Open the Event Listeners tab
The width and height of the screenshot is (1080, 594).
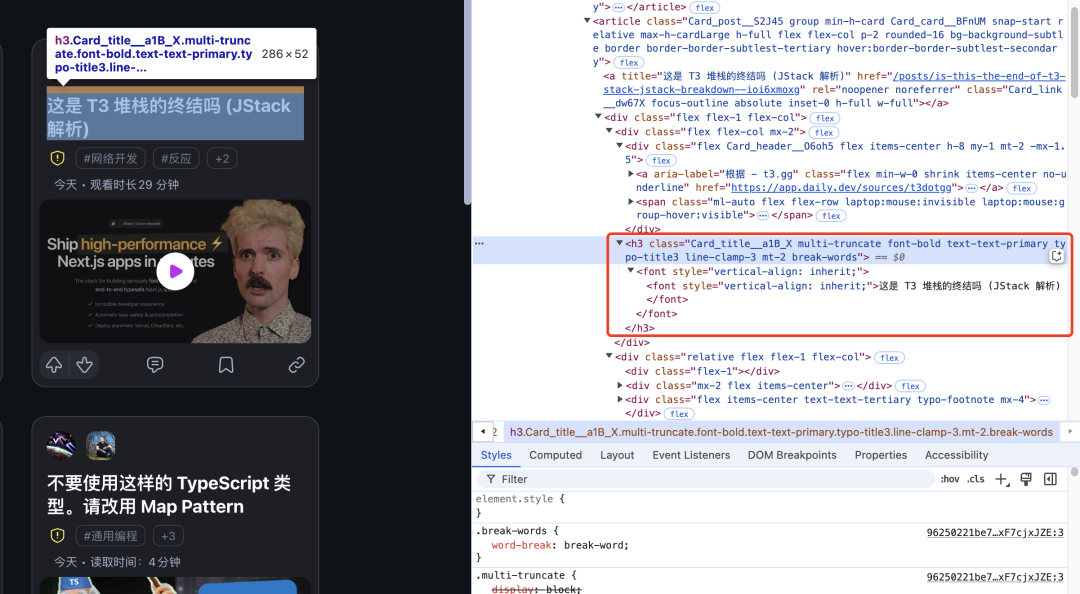coord(691,455)
